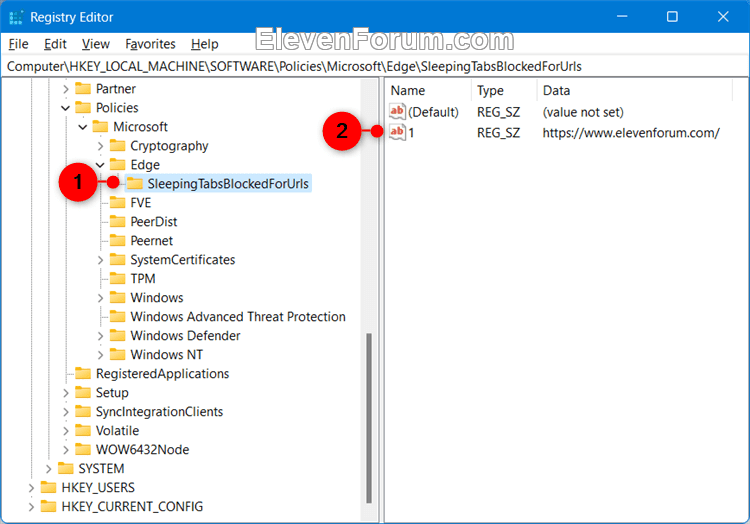Expand the Windows Defender key
The image size is (750, 524).
point(100,336)
